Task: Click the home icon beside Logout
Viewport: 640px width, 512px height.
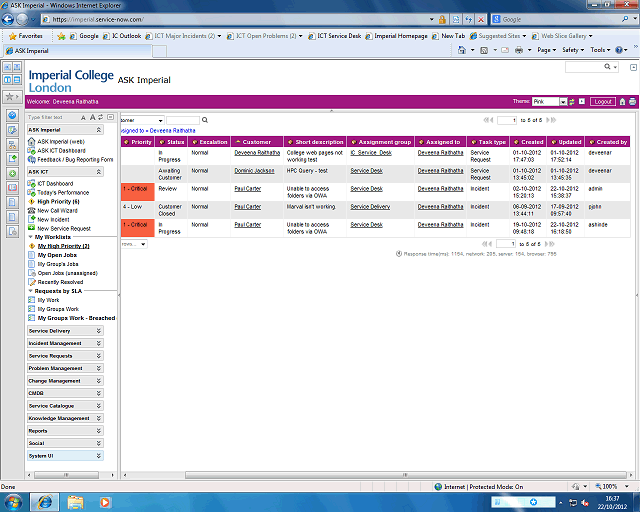Action: pyautogui.click(x=622, y=102)
